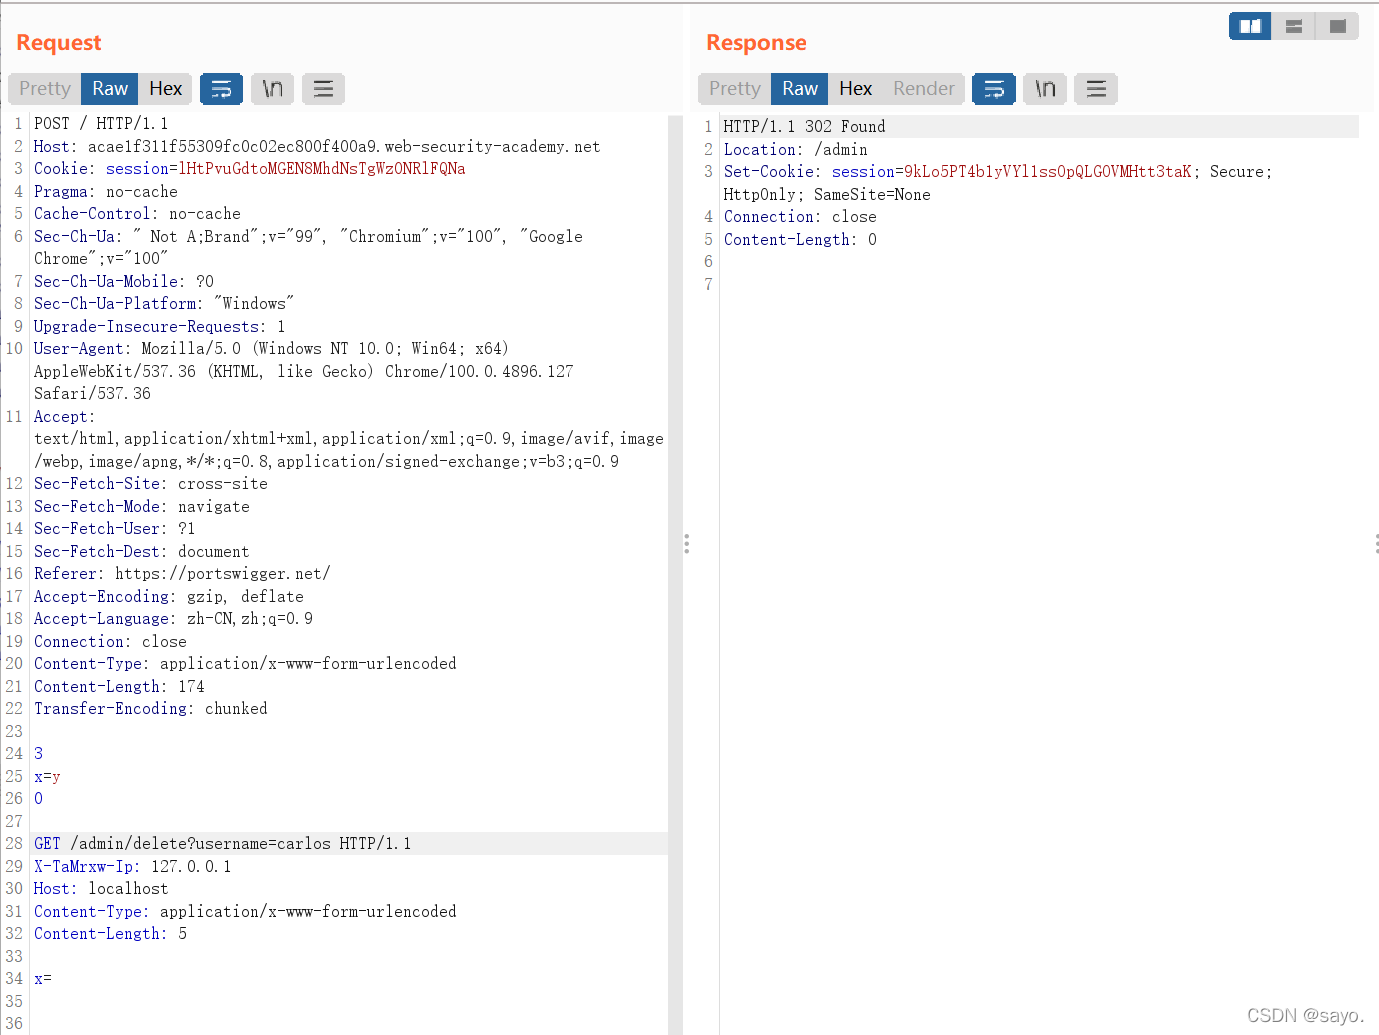This screenshot has width=1379, height=1035.
Task: Click the pane divider handle between Request and Response
Action: (x=686, y=544)
